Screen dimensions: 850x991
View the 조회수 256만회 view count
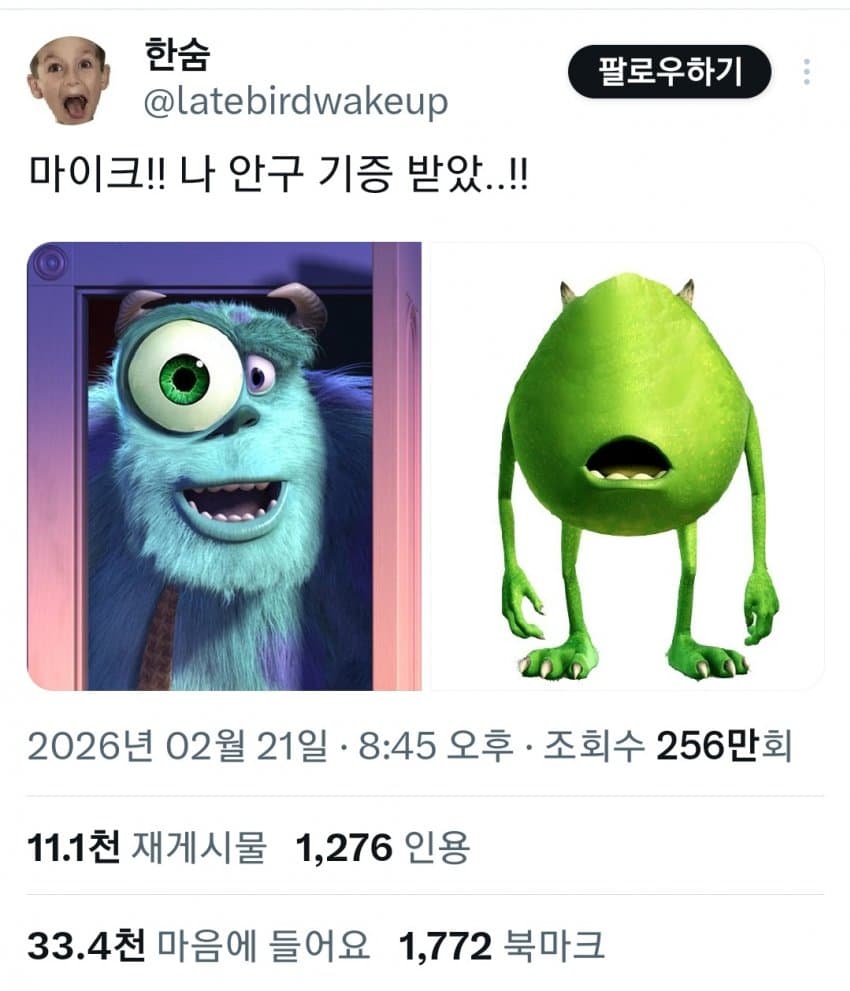667,746
